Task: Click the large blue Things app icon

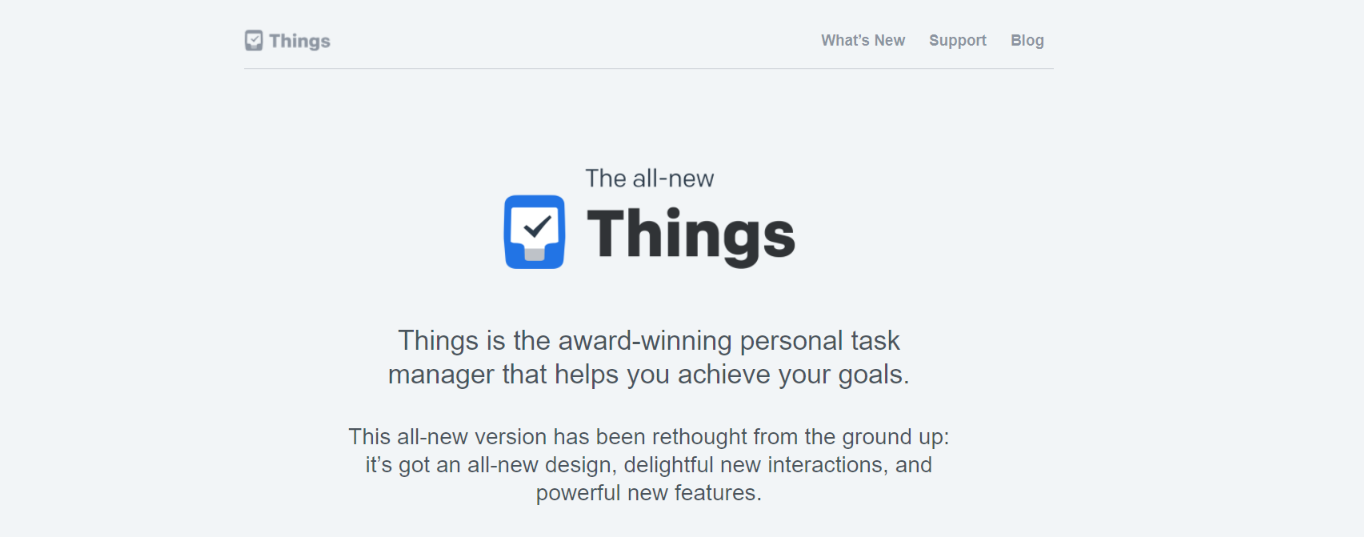Action: (534, 232)
